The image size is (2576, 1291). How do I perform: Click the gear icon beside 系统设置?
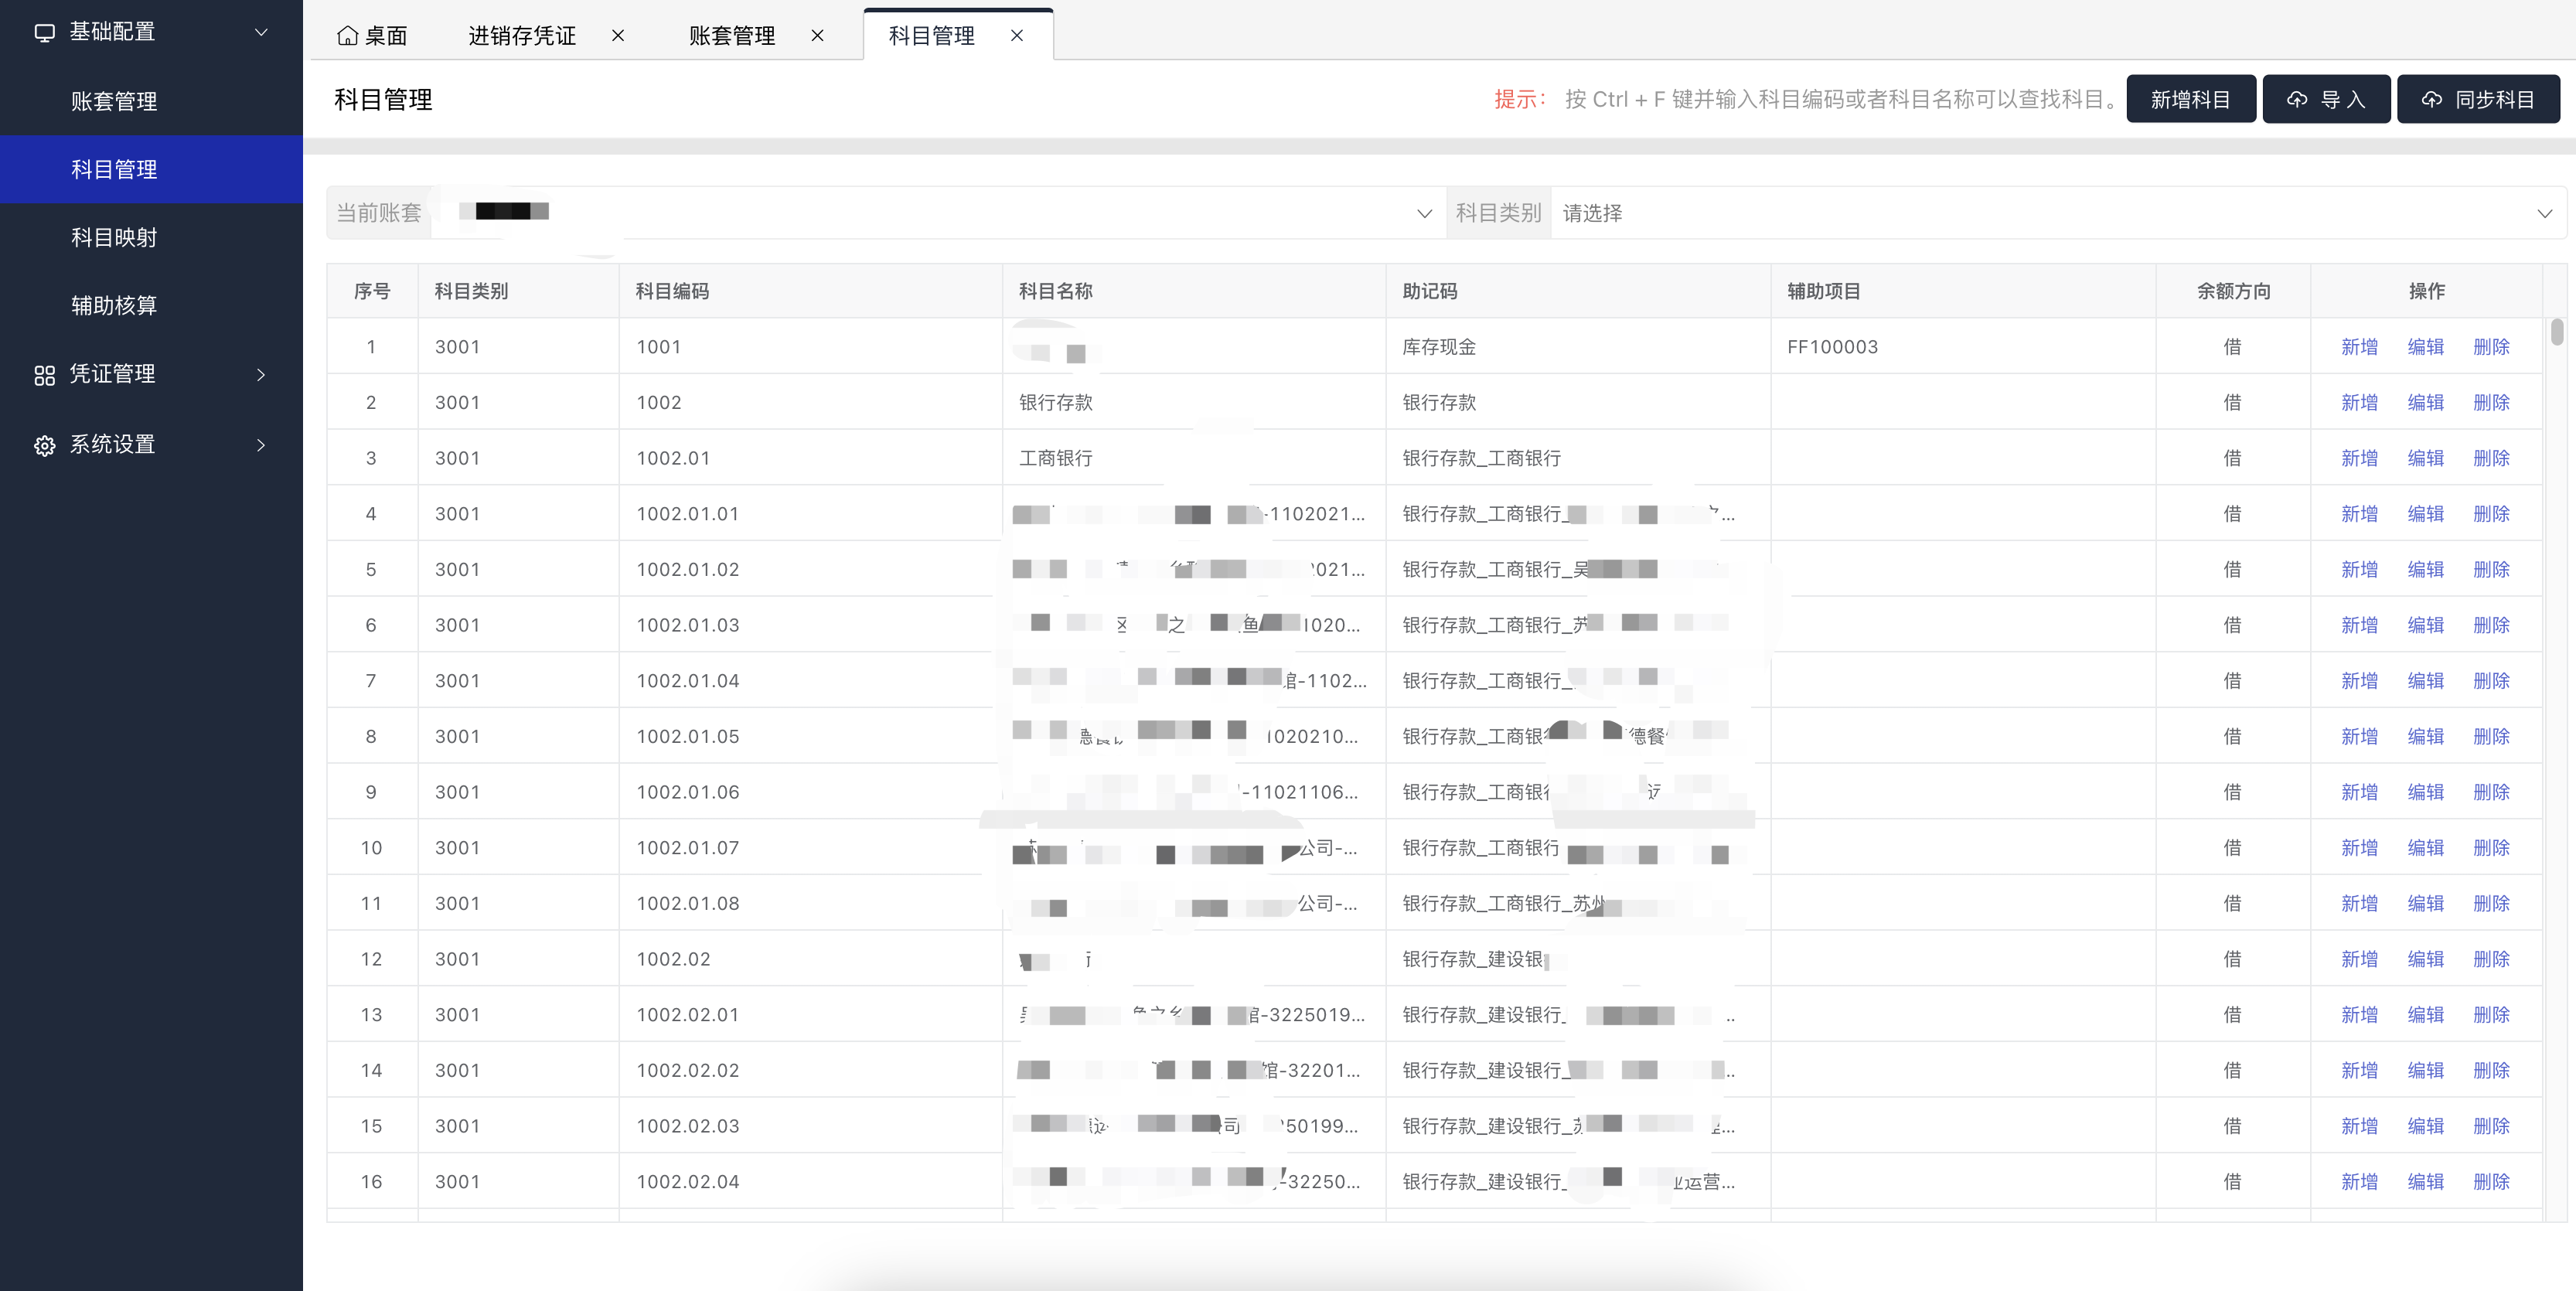44,445
